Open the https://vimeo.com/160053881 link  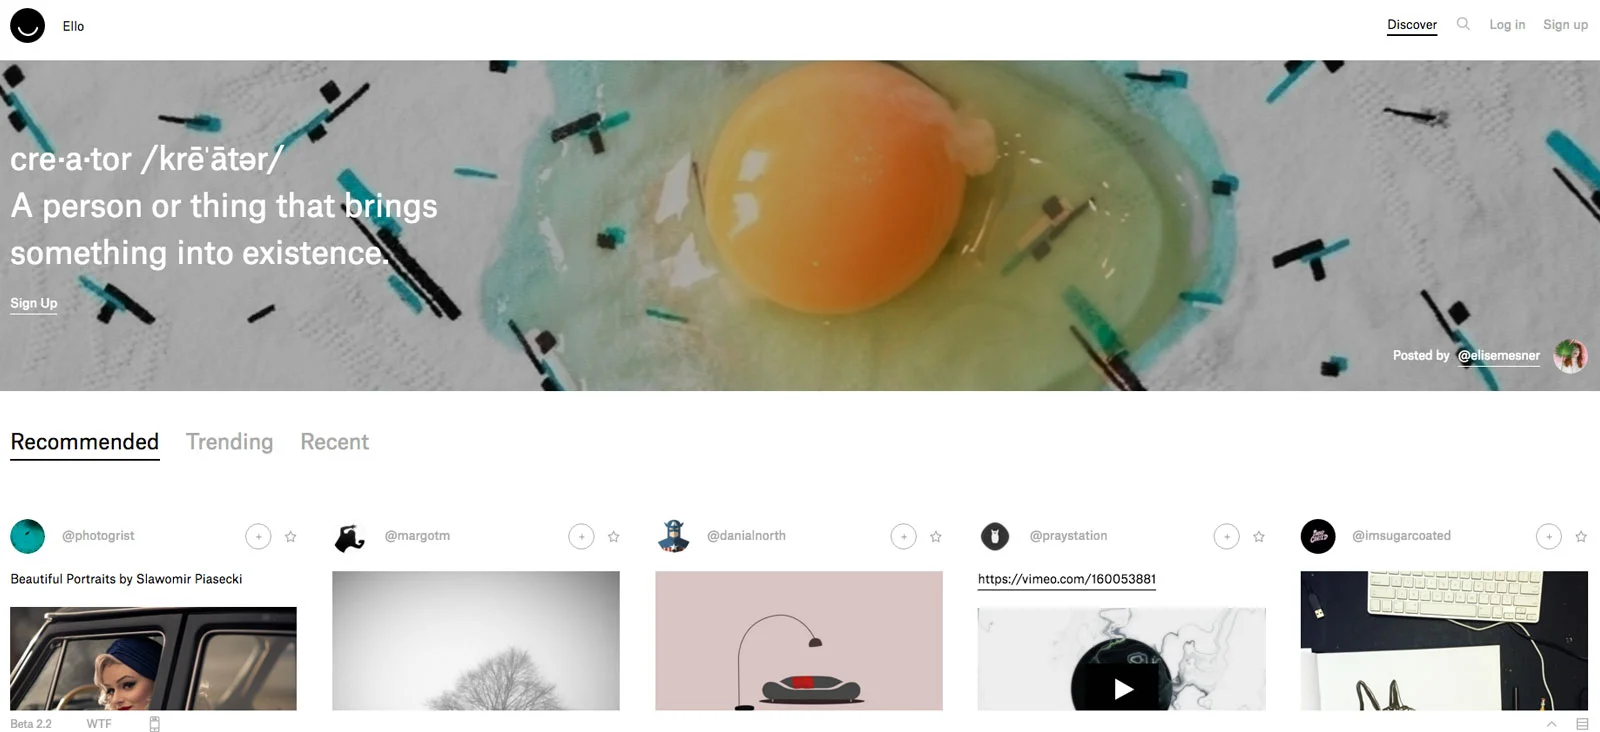(1067, 579)
